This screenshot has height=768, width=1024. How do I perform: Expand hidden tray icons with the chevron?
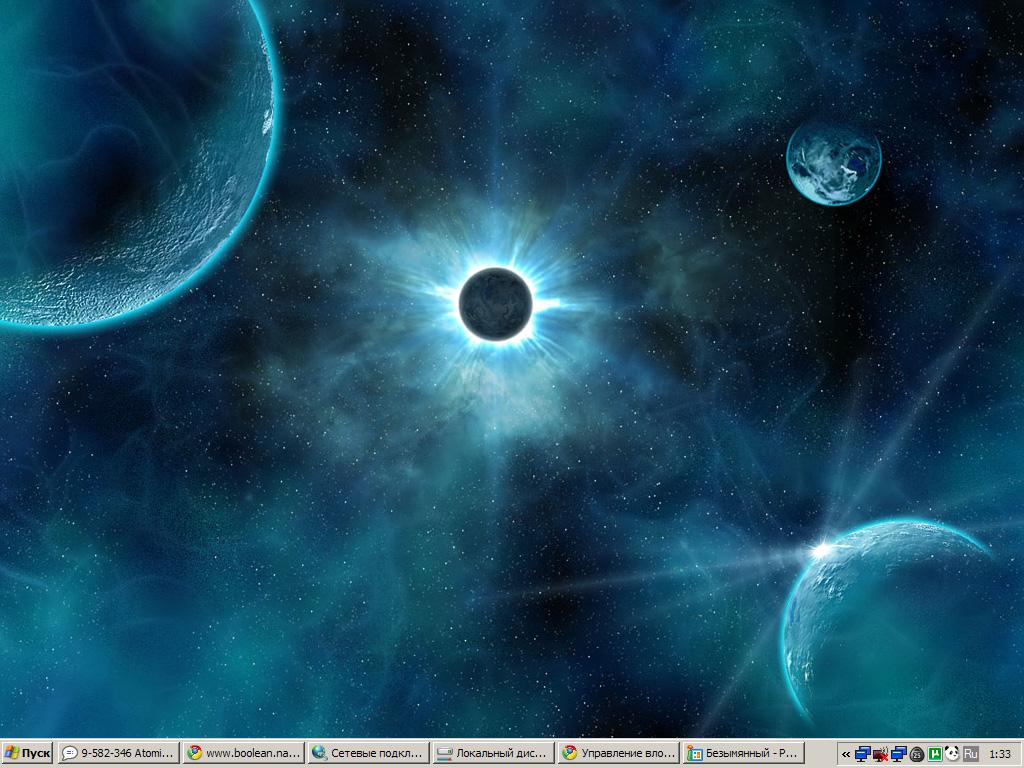tap(846, 754)
